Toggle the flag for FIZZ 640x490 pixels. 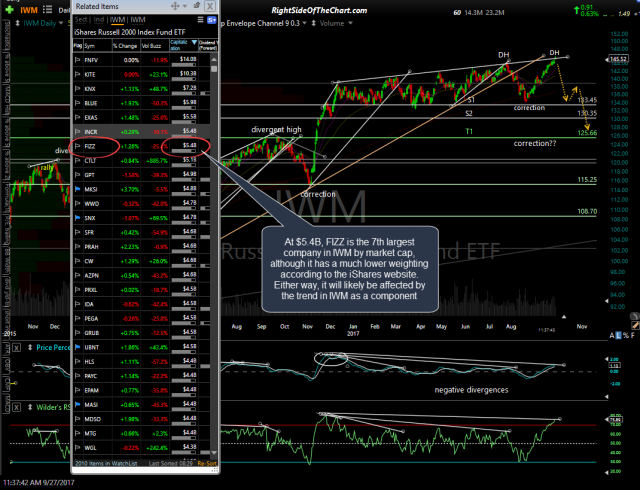pyautogui.click(x=78, y=146)
